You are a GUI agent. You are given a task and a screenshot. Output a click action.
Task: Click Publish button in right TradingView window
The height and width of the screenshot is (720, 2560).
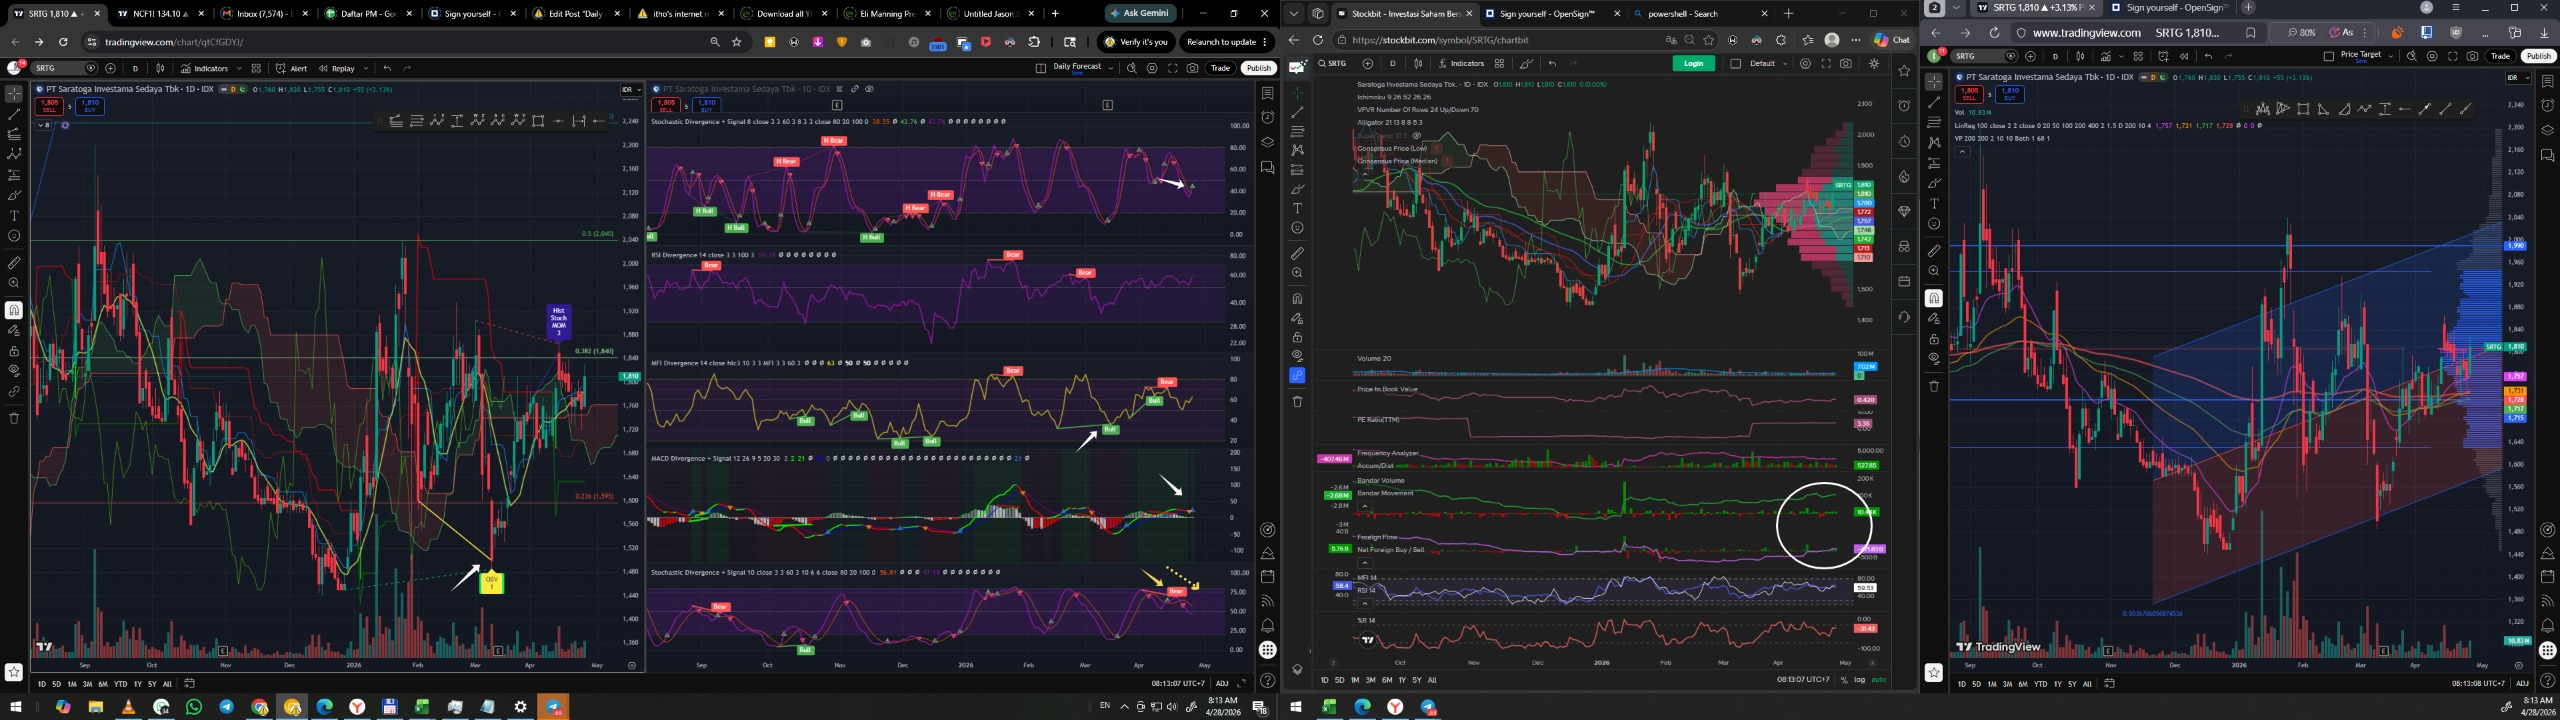click(2538, 56)
